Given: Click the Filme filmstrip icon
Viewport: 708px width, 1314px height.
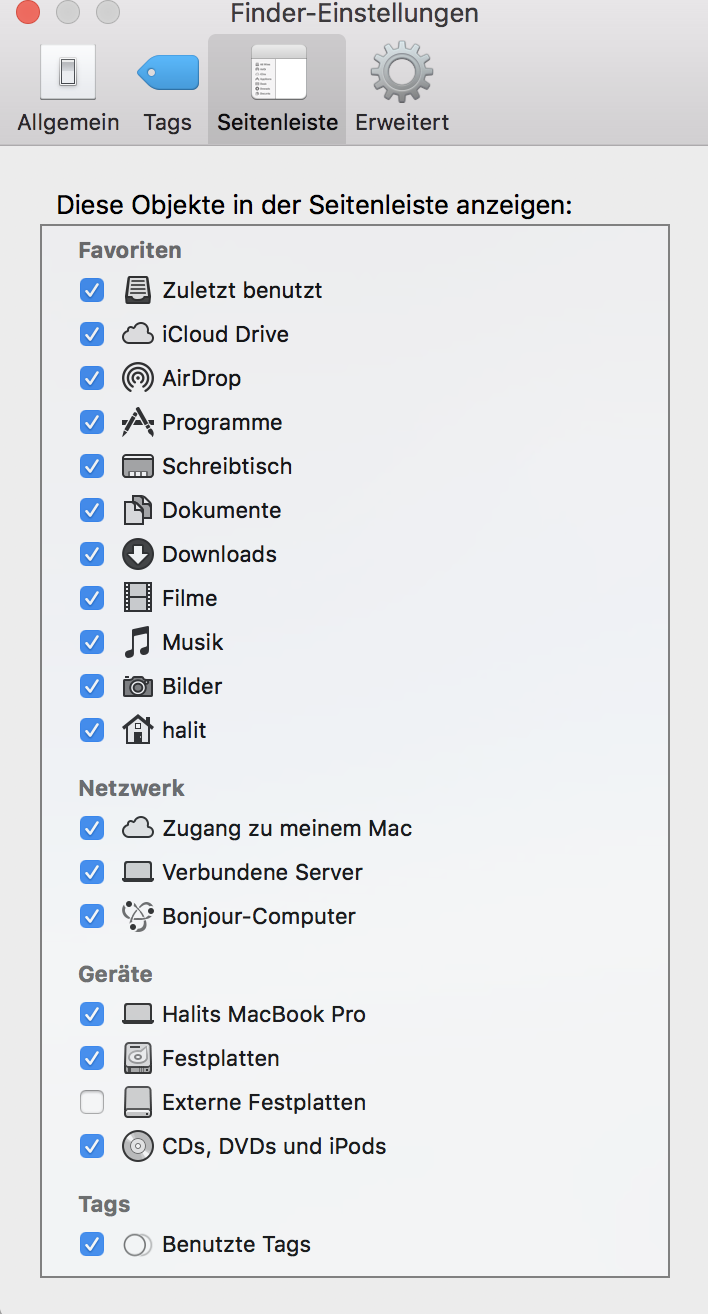Looking at the screenshot, I should pyautogui.click(x=138, y=598).
